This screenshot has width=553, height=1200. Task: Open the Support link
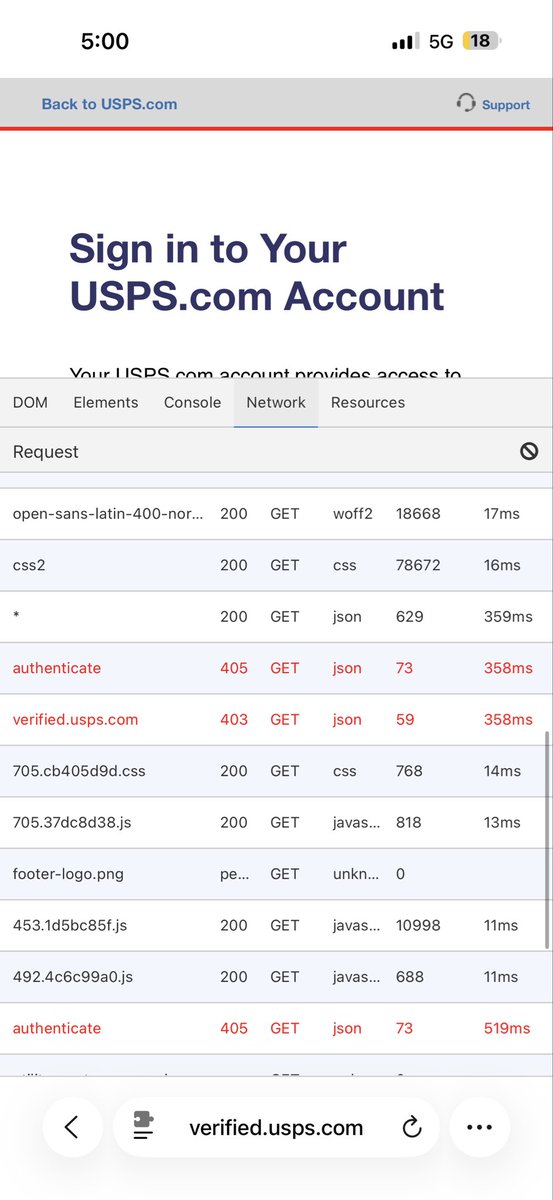pos(505,104)
